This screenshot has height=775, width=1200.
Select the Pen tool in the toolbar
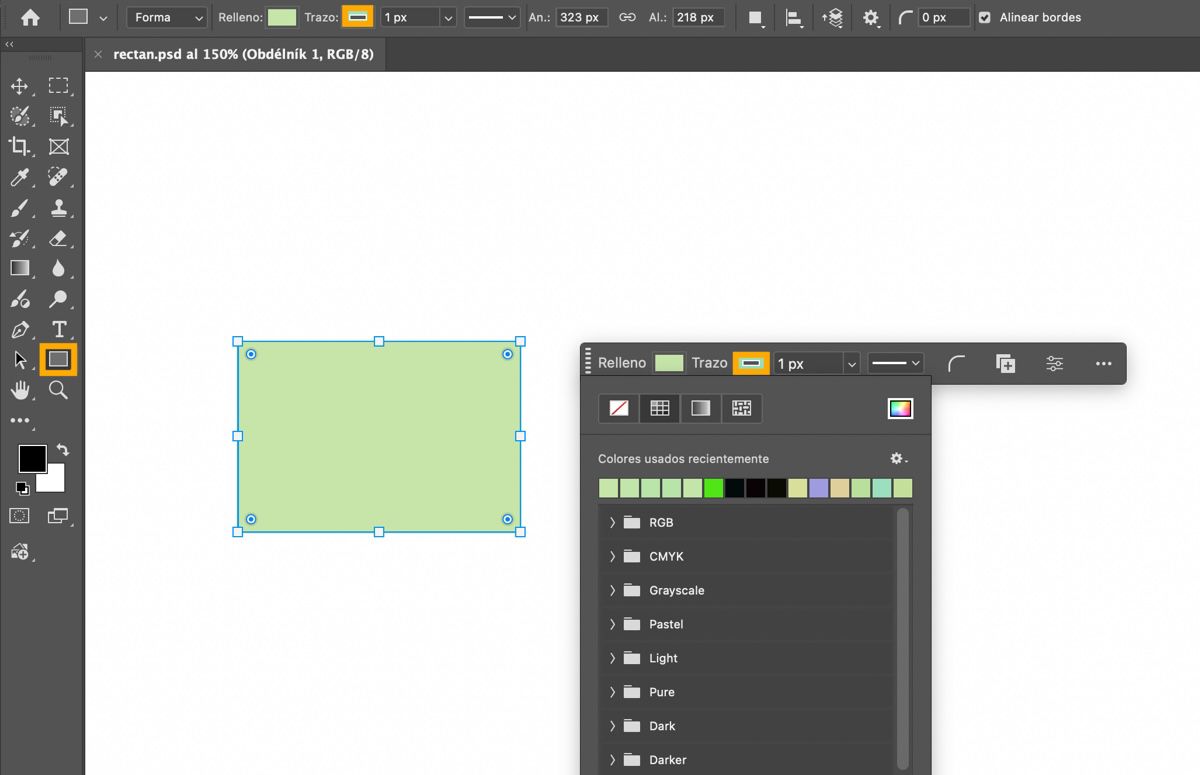pyautogui.click(x=20, y=329)
